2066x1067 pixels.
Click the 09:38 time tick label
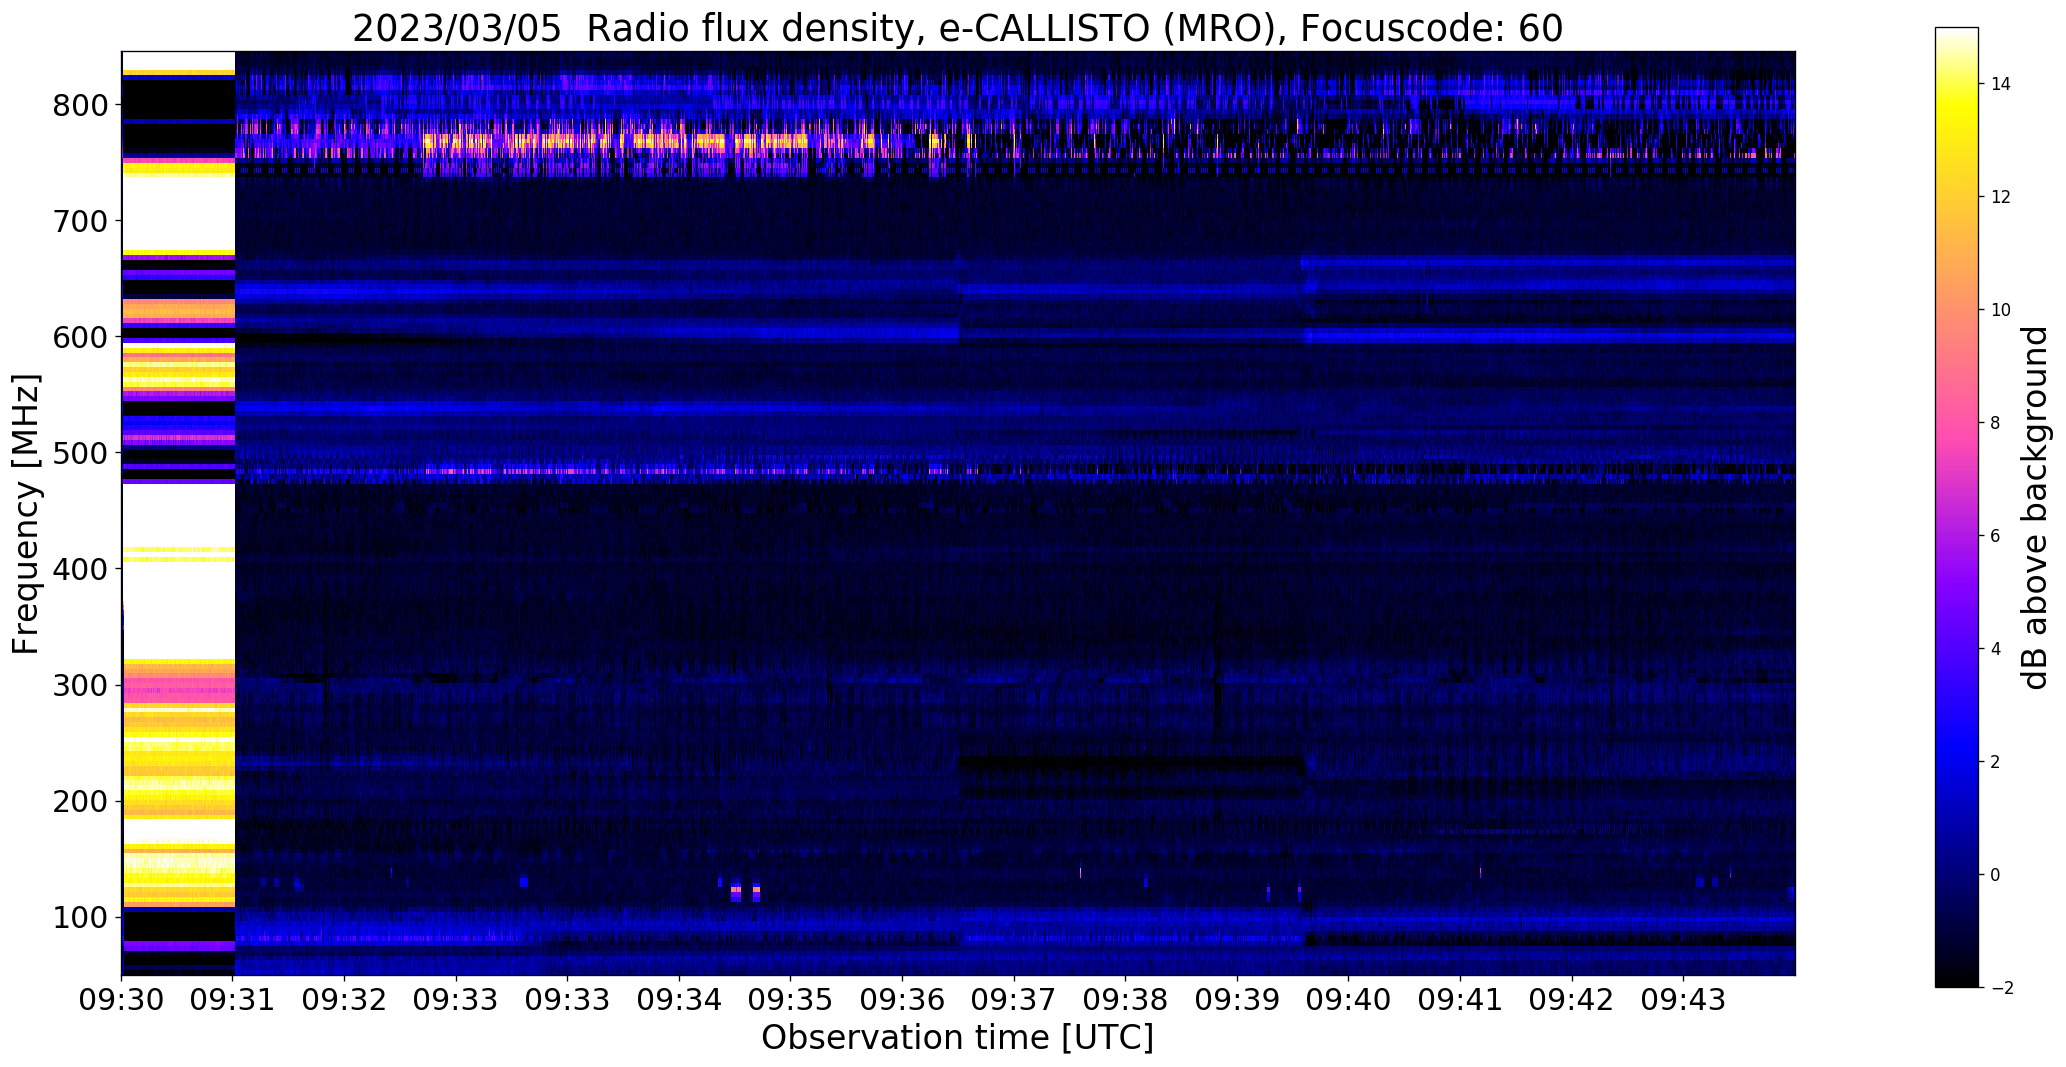(1126, 1001)
